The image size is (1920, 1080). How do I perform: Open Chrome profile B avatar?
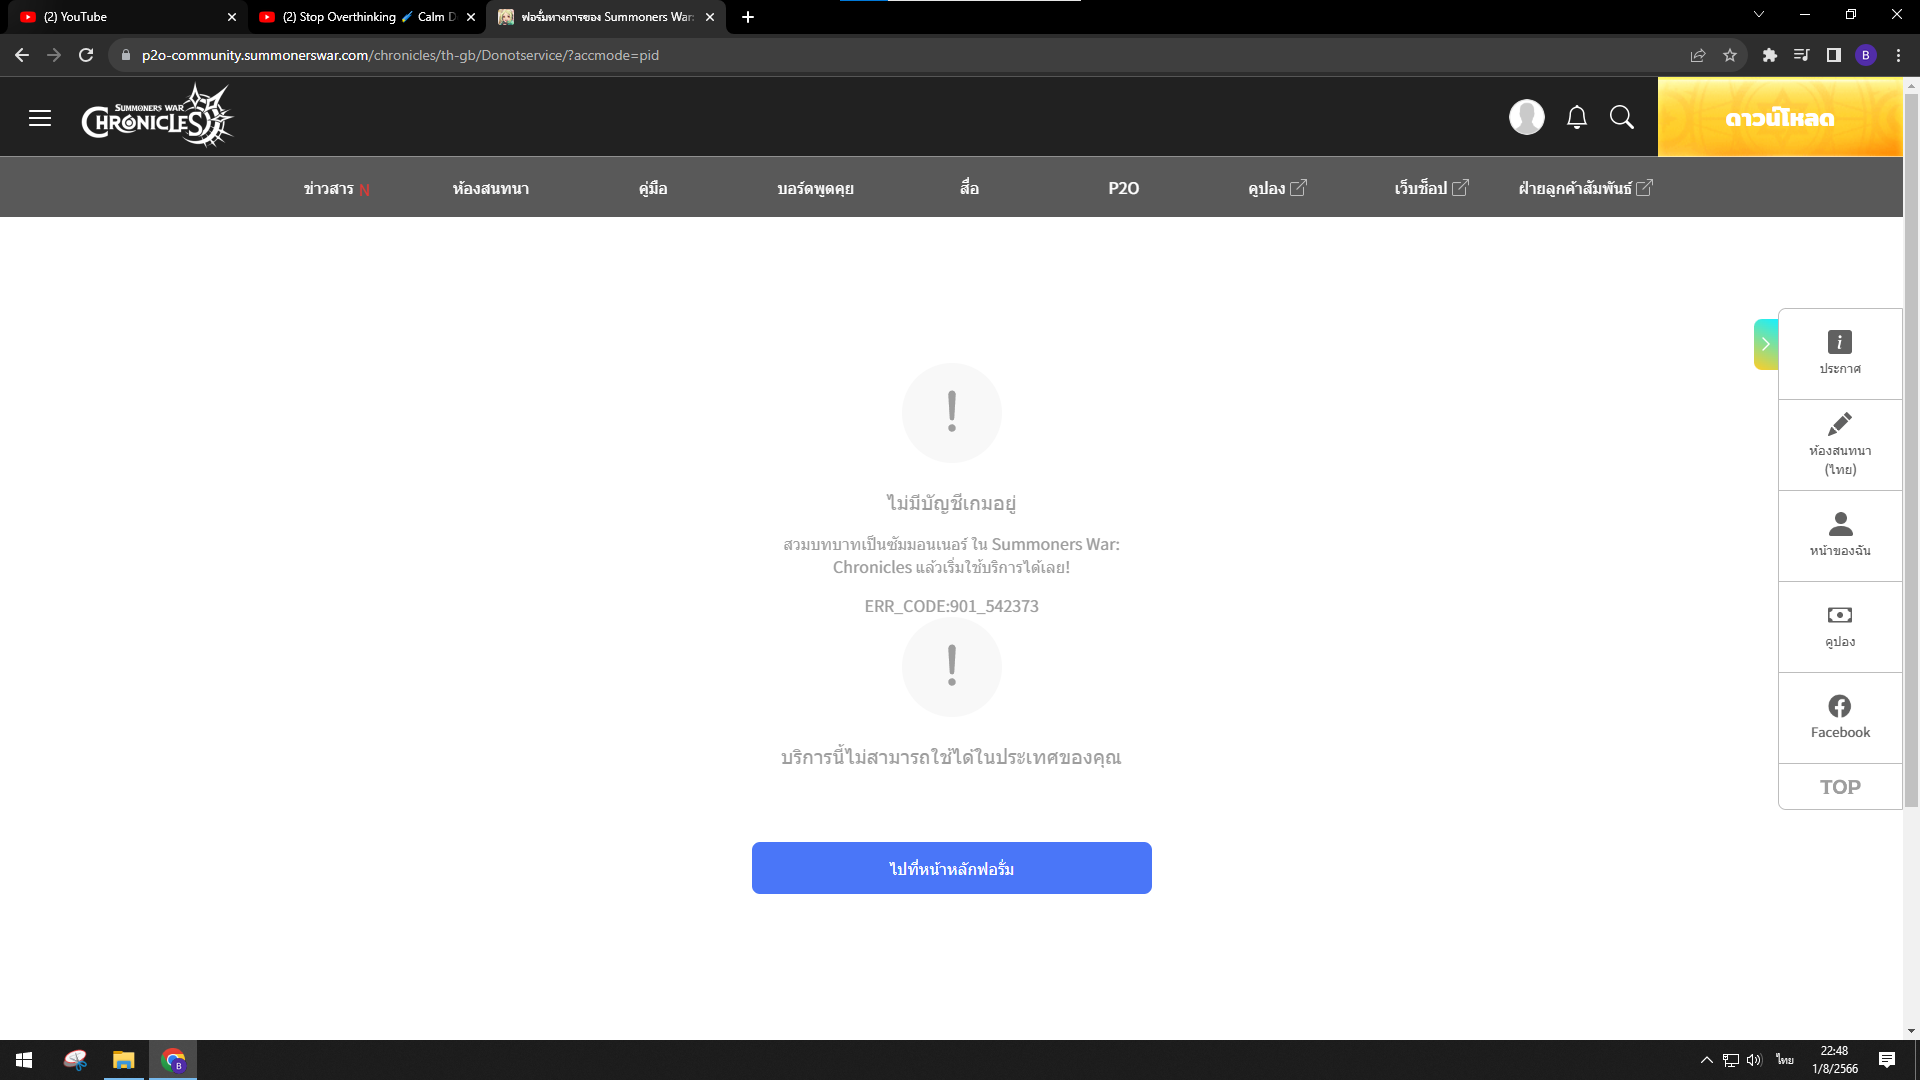1866,55
